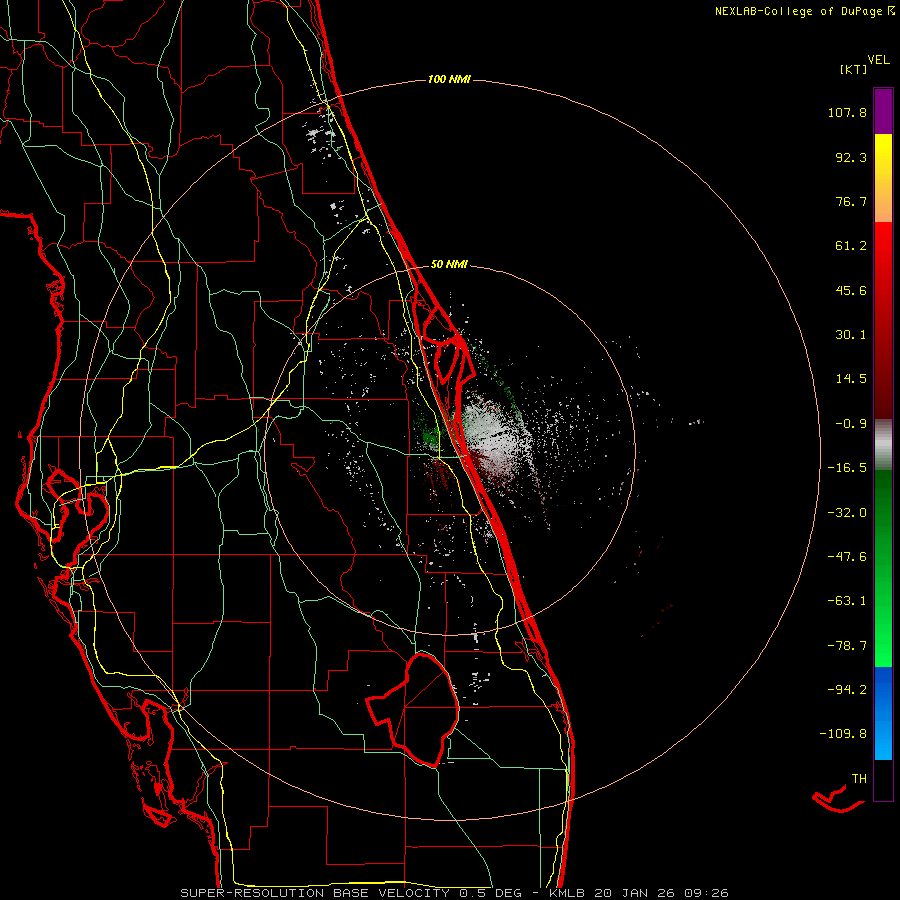Screen dimensions: 900x900
Task: Pick the green segment of the velocity color bar
Action: [883, 568]
